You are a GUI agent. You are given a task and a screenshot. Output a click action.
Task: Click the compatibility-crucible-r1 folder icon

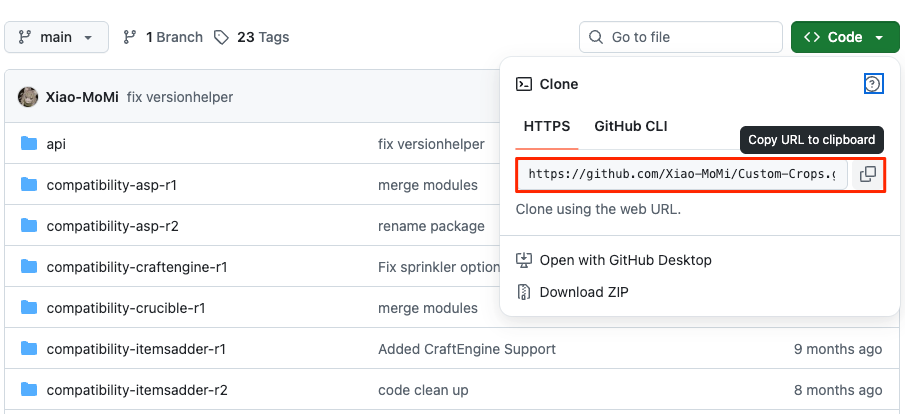pos(29,308)
